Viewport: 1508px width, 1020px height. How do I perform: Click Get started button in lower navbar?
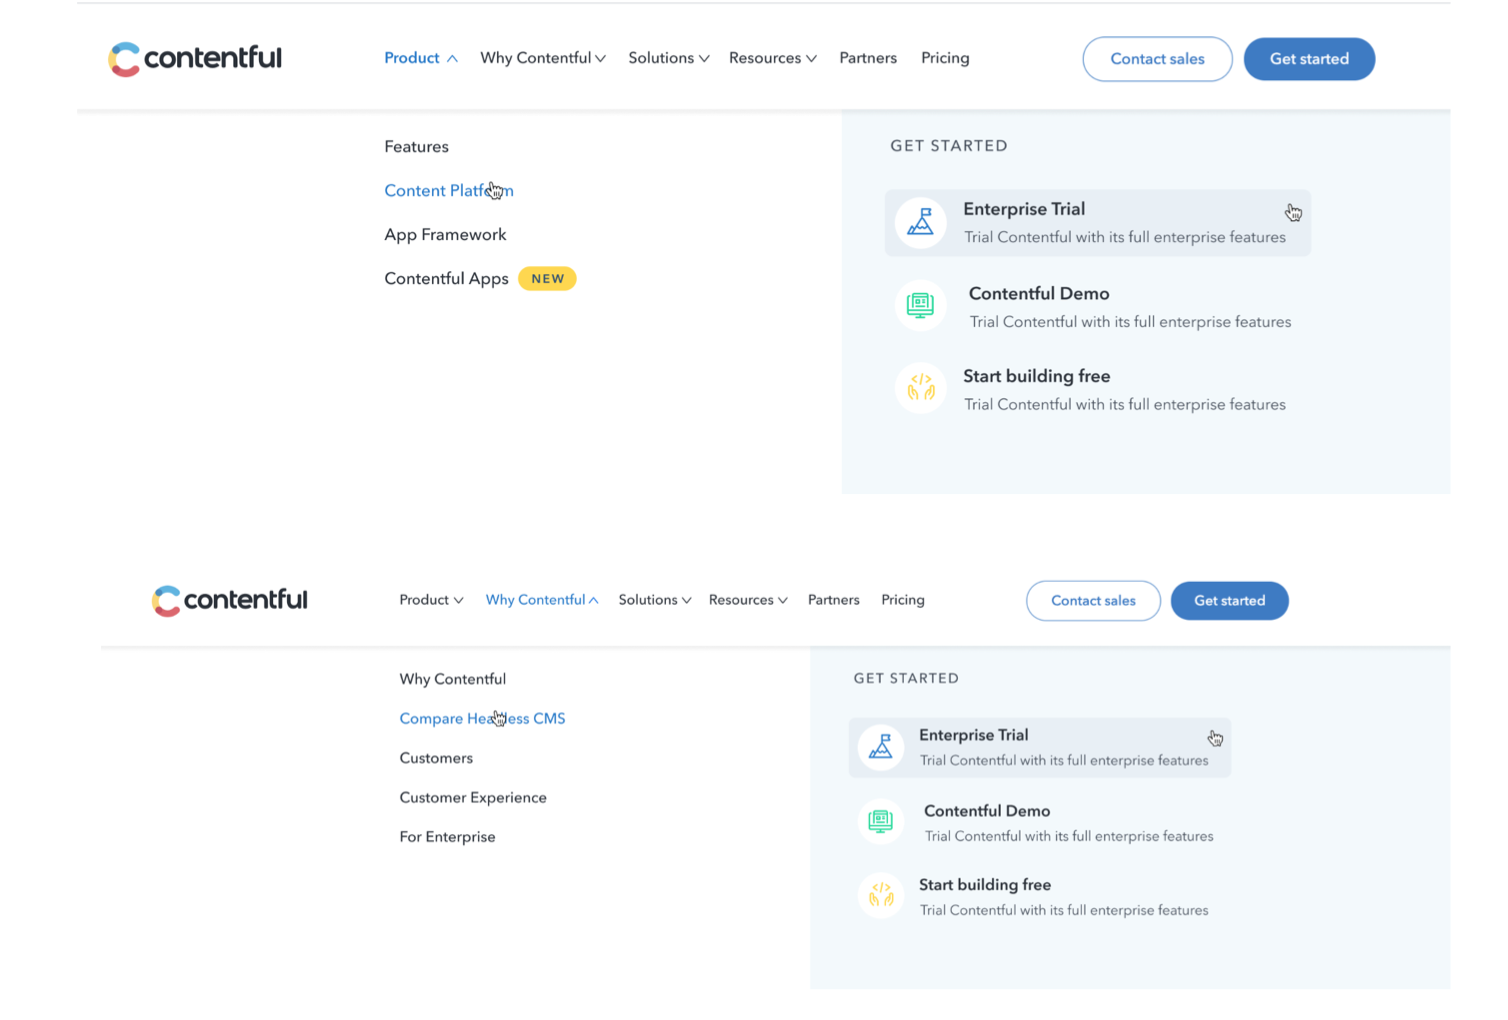pyautogui.click(x=1229, y=601)
